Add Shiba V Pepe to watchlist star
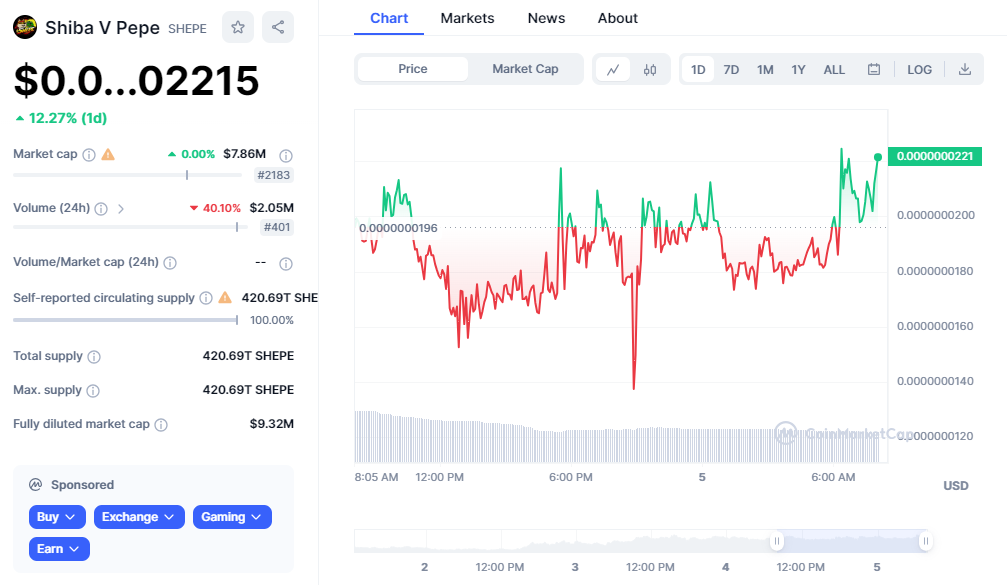1007x585 pixels. 238,27
